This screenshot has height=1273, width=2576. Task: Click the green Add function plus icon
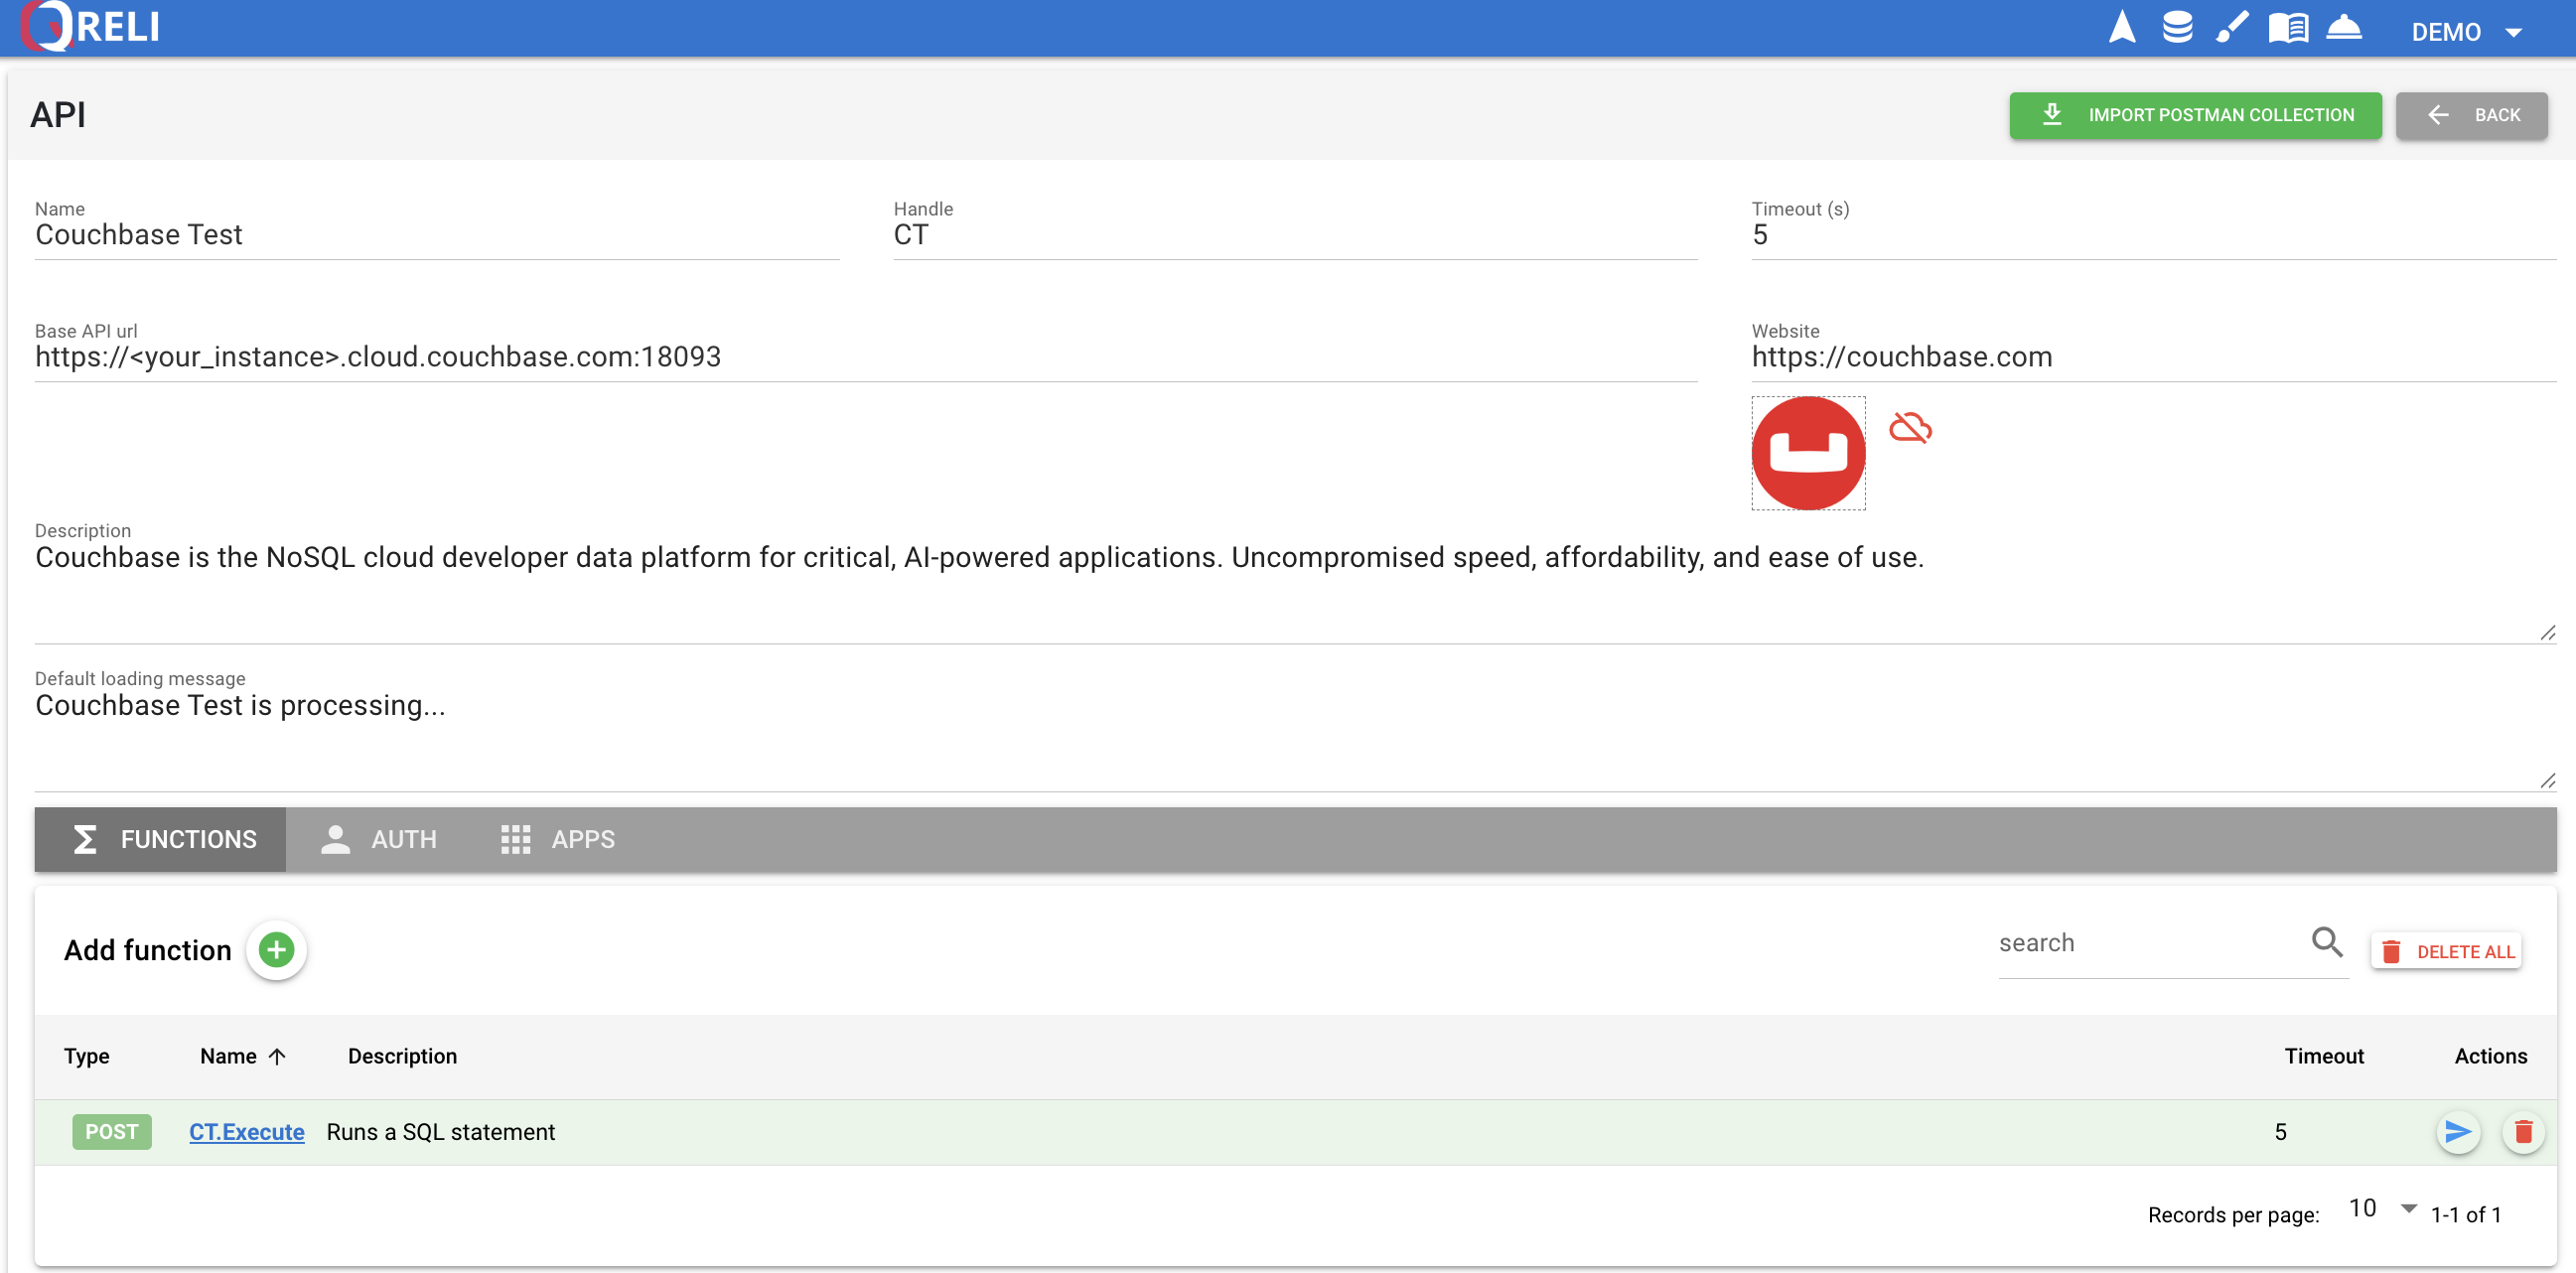(x=277, y=949)
